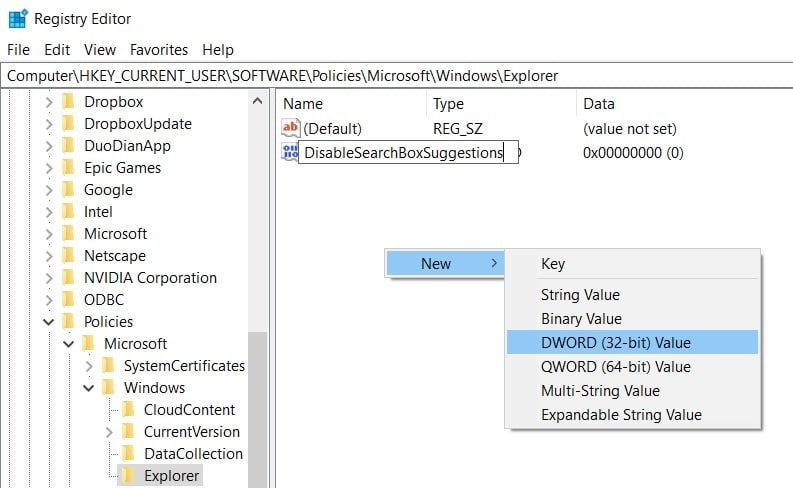The height and width of the screenshot is (488, 793).
Task: Click the Name column header
Action: tap(303, 103)
